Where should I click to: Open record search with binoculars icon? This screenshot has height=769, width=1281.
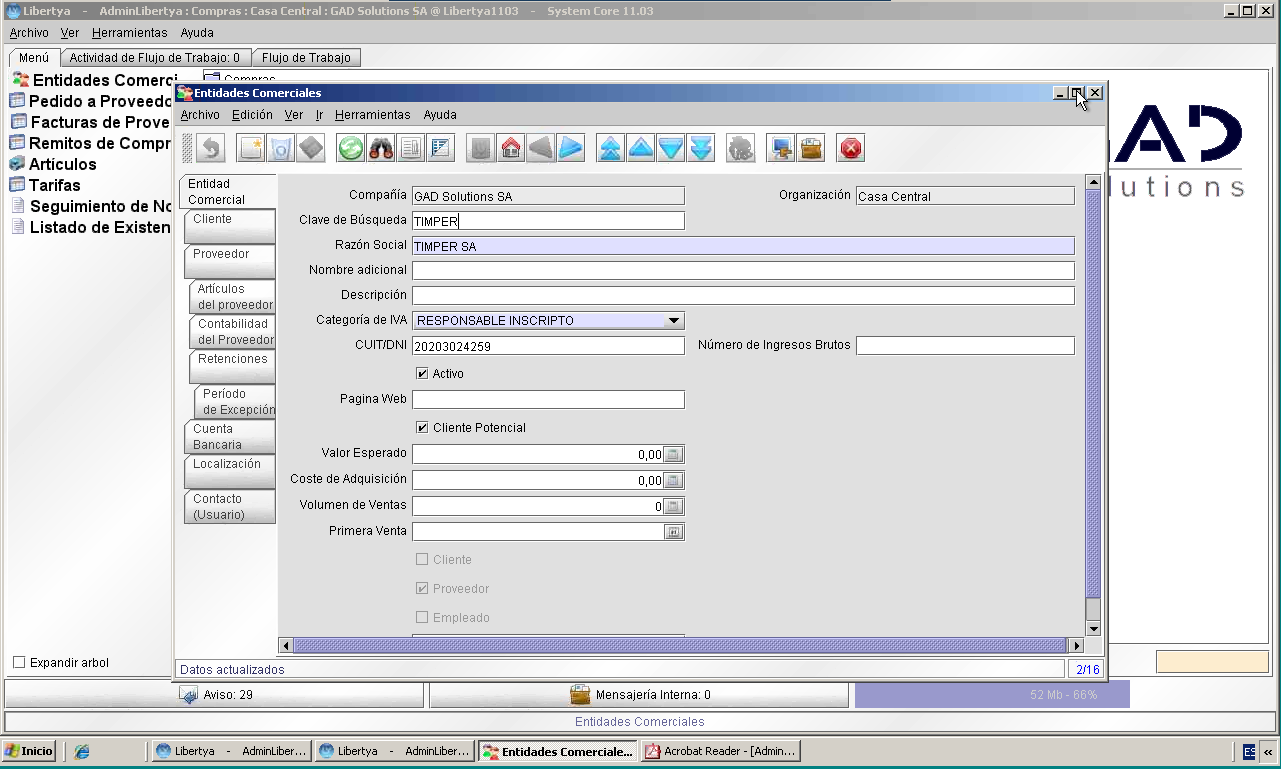(381, 148)
